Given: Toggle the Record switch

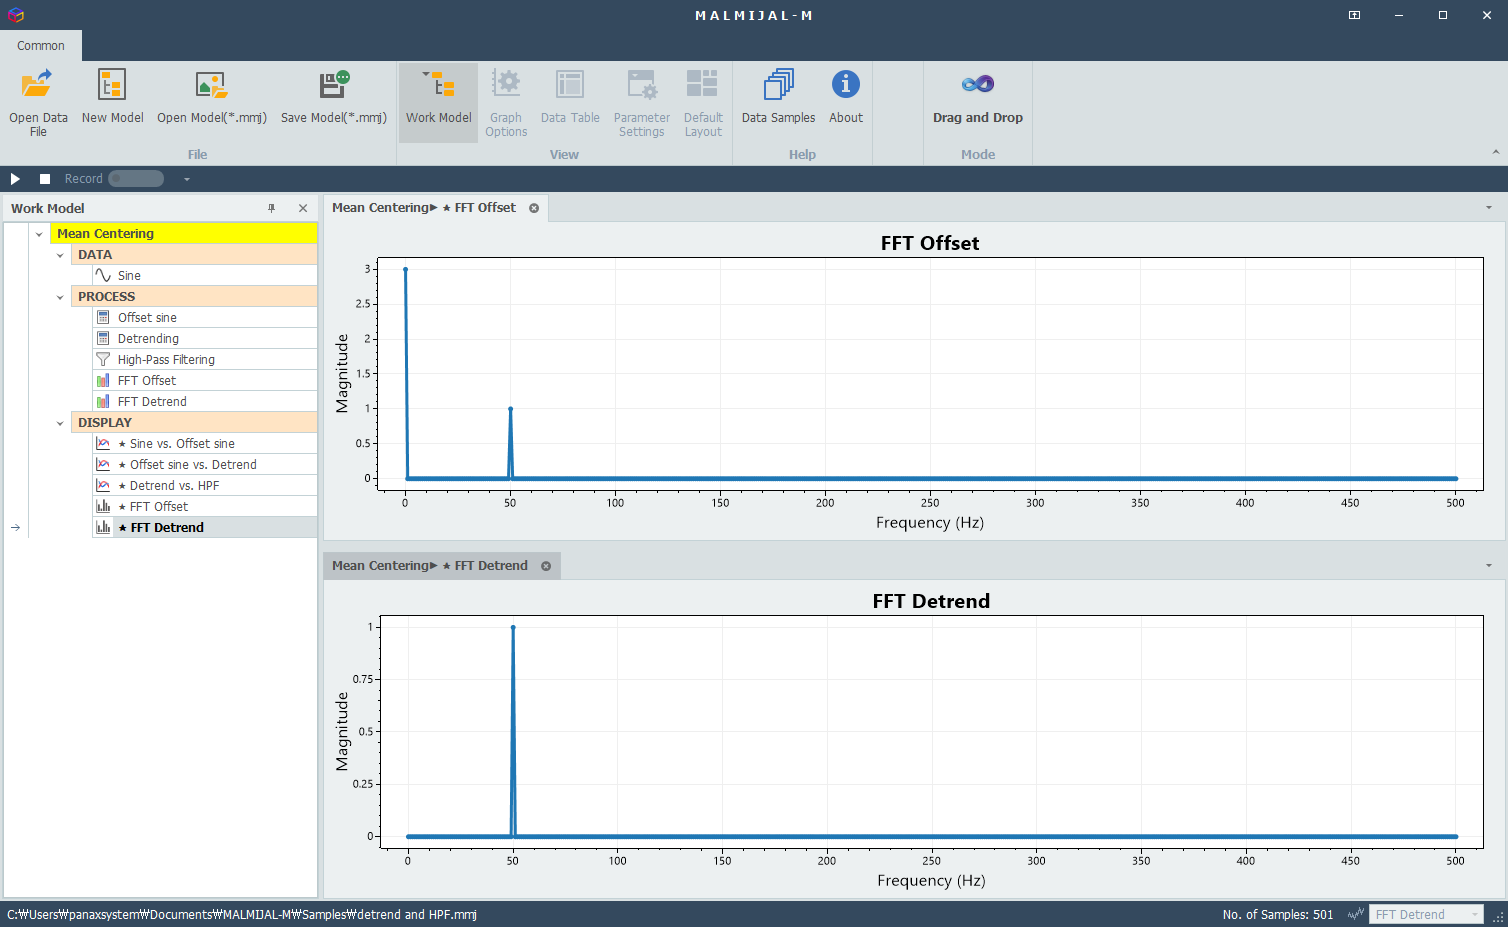Looking at the screenshot, I should coord(136,179).
